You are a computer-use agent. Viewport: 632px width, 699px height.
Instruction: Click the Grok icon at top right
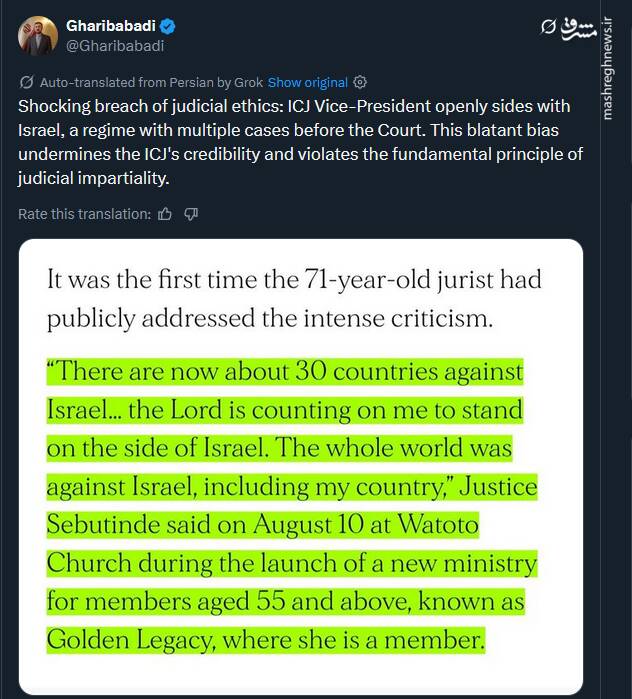(x=547, y=25)
